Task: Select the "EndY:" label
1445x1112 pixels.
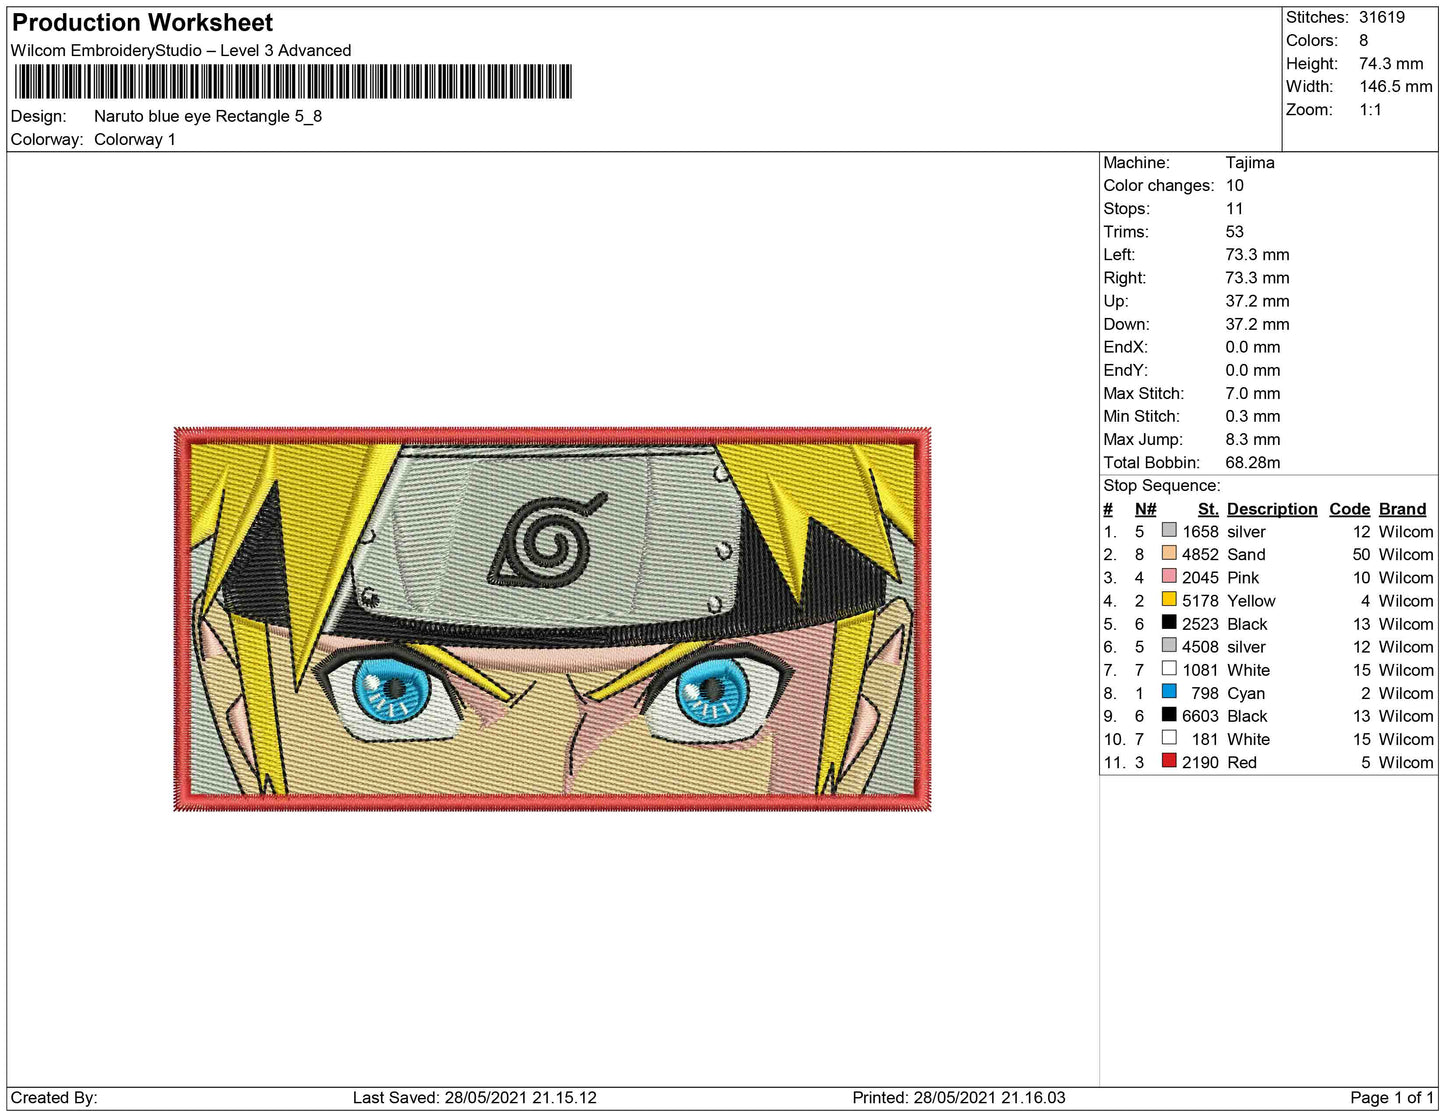Action: coord(1126,369)
